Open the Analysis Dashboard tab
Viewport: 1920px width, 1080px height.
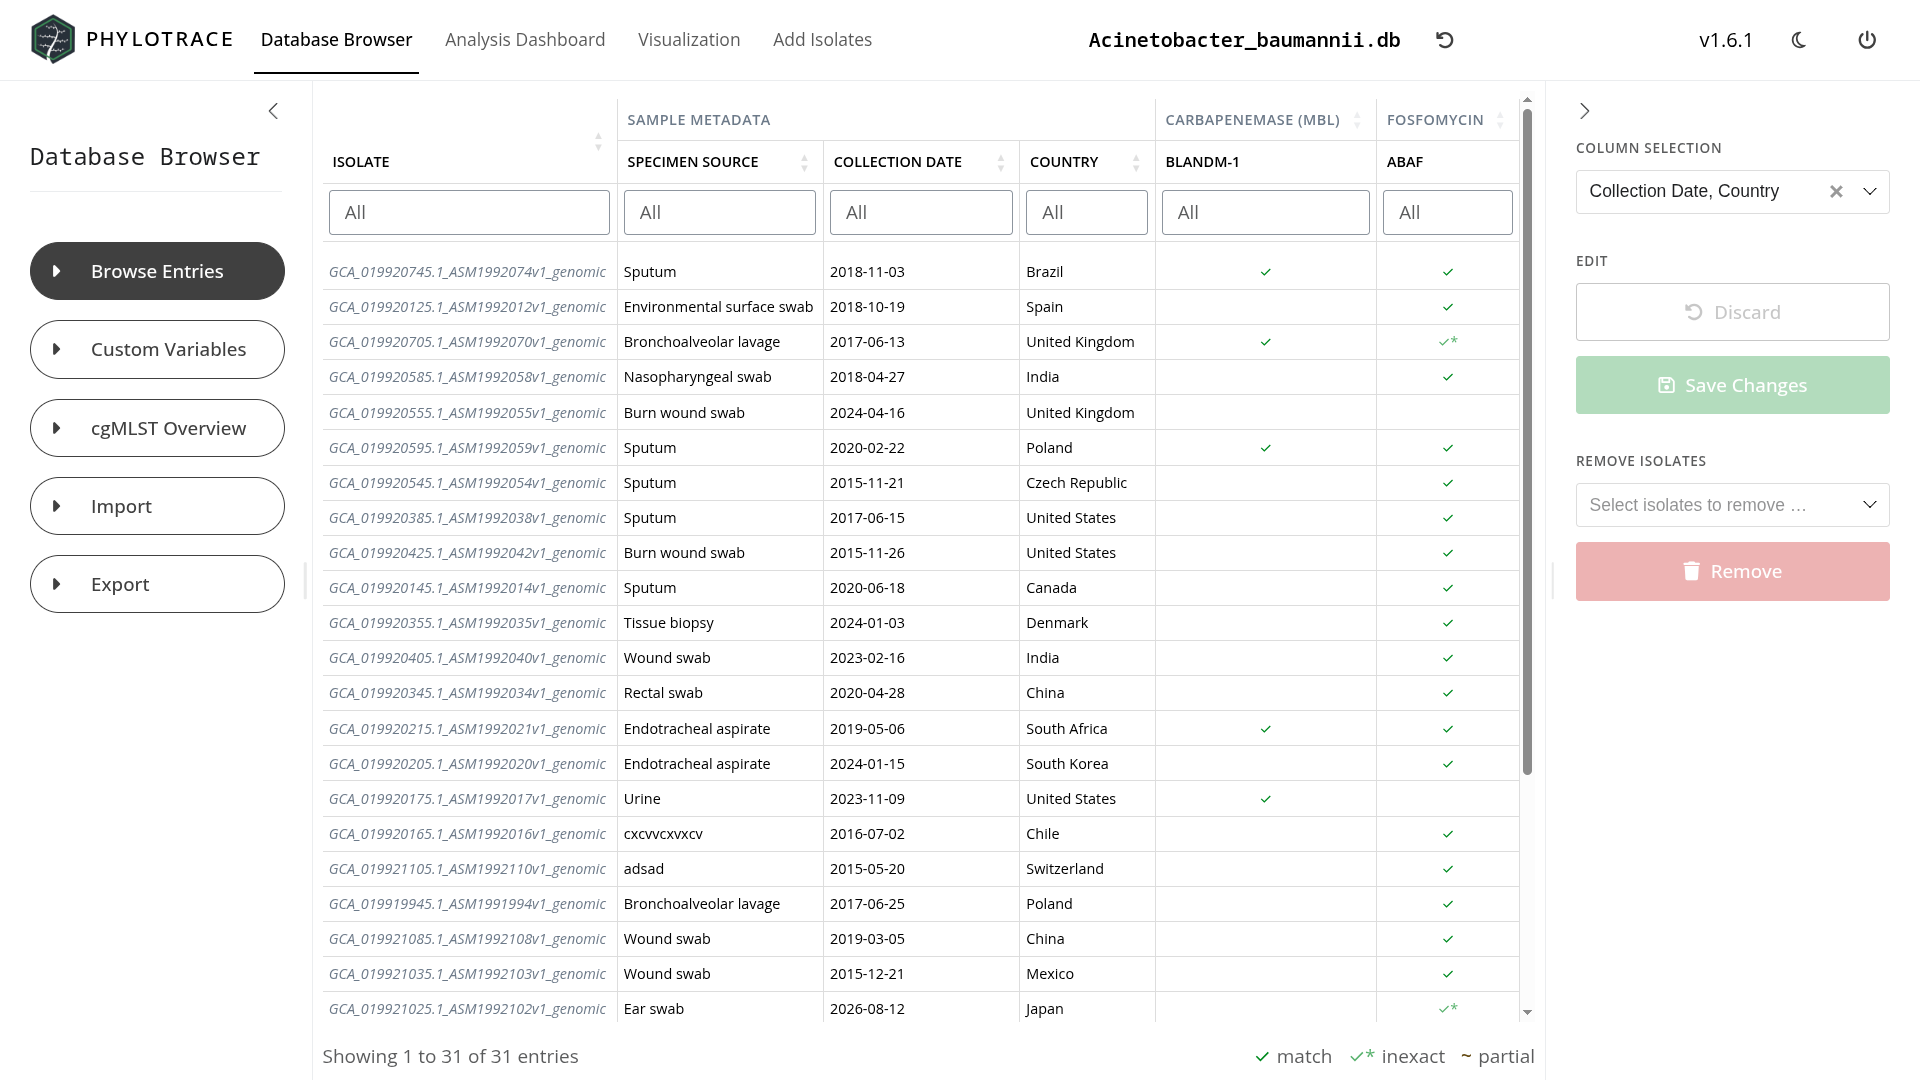coord(525,40)
